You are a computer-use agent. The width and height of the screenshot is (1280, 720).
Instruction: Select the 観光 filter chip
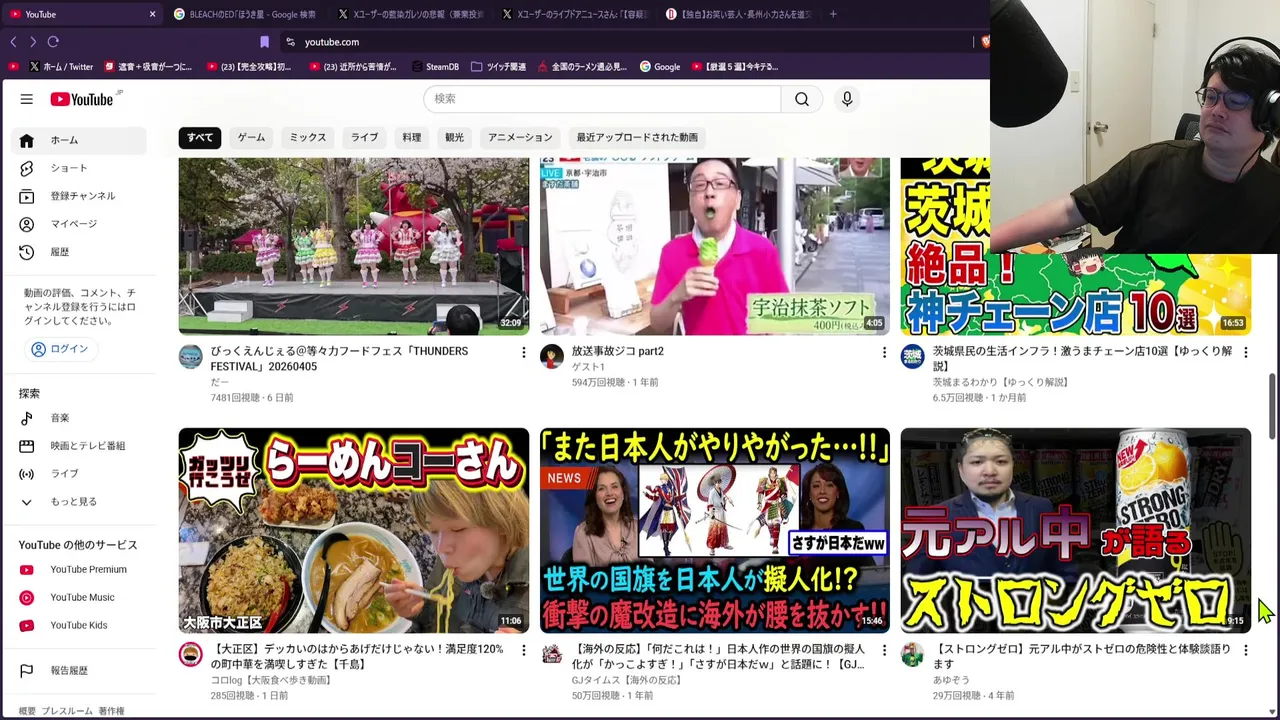coord(455,137)
